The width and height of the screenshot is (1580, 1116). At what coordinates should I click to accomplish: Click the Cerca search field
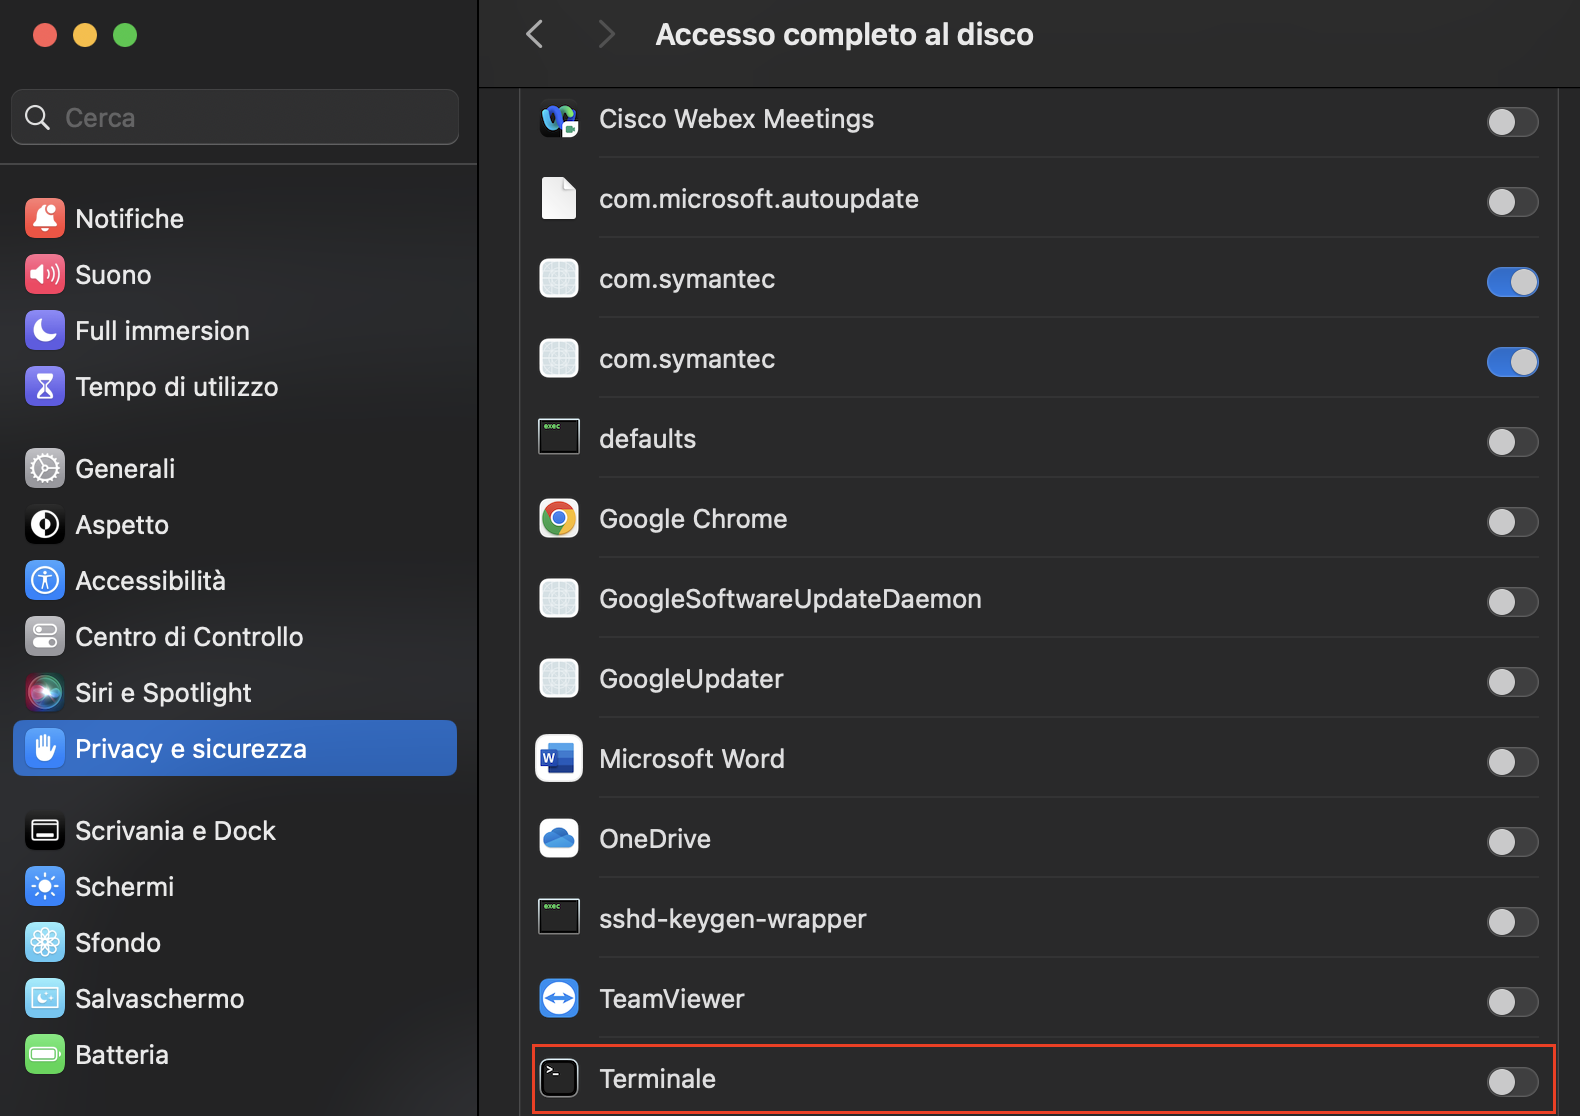click(x=235, y=118)
